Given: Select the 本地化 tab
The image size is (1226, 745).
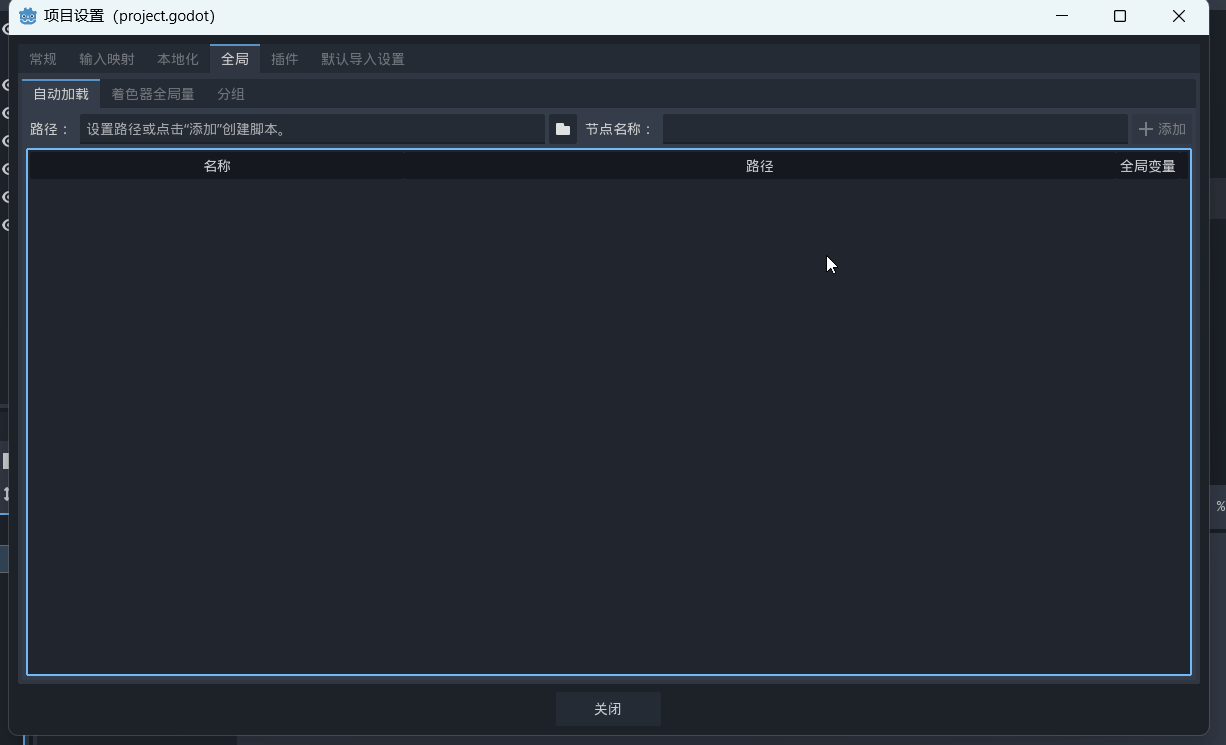Looking at the screenshot, I should 178,59.
